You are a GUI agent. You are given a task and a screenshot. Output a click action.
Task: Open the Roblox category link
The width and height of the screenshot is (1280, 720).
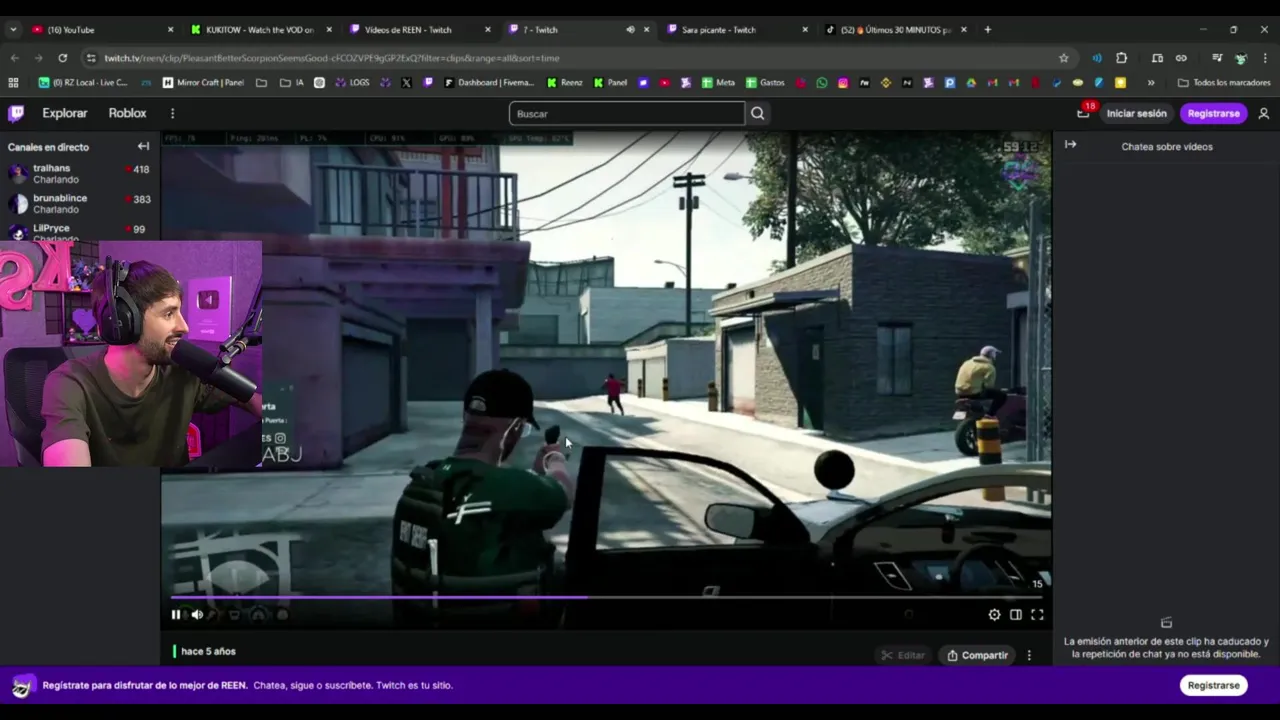pos(127,113)
